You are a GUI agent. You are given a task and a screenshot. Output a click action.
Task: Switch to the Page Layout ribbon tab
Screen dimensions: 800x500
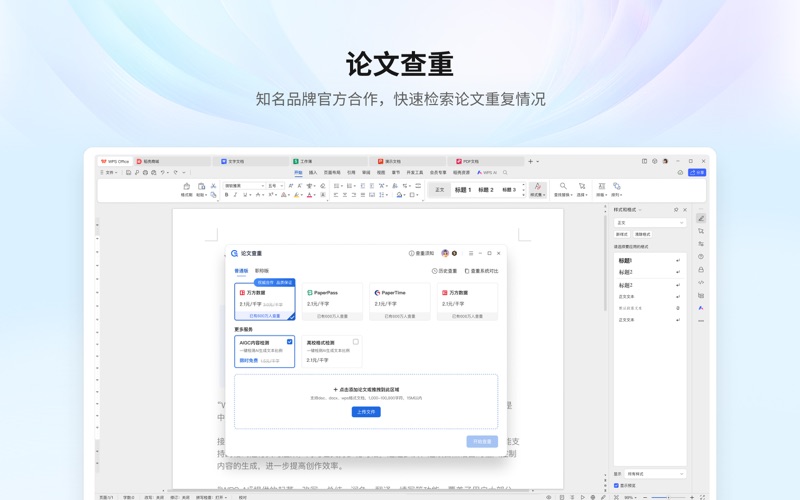pyautogui.click(x=332, y=172)
